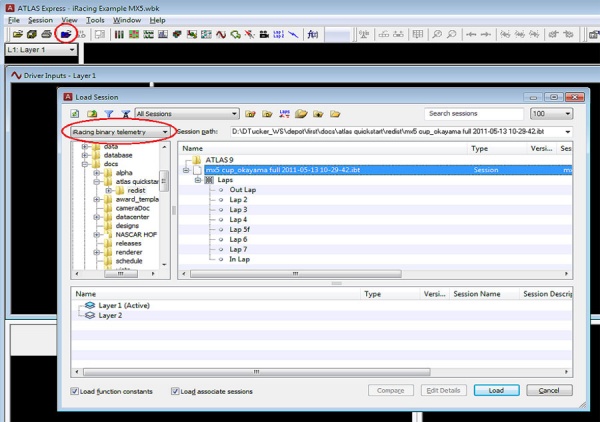600x422 pixels.
Task: Click the Load Session icon circled in the toolbar
Action: 65,34
